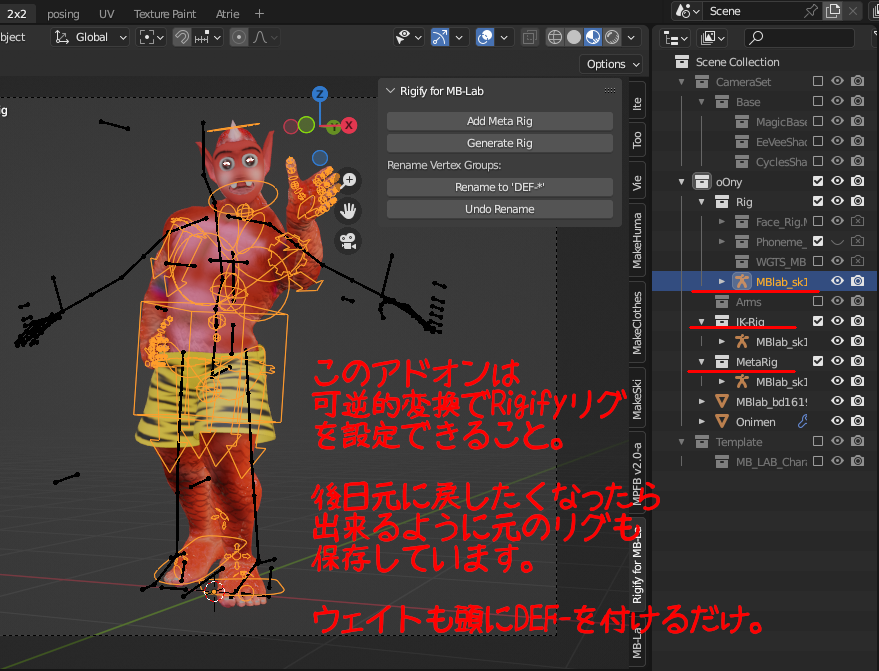Disable IK-Rig render camera toggle
This screenshot has height=671, width=879.
click(857, 321)
